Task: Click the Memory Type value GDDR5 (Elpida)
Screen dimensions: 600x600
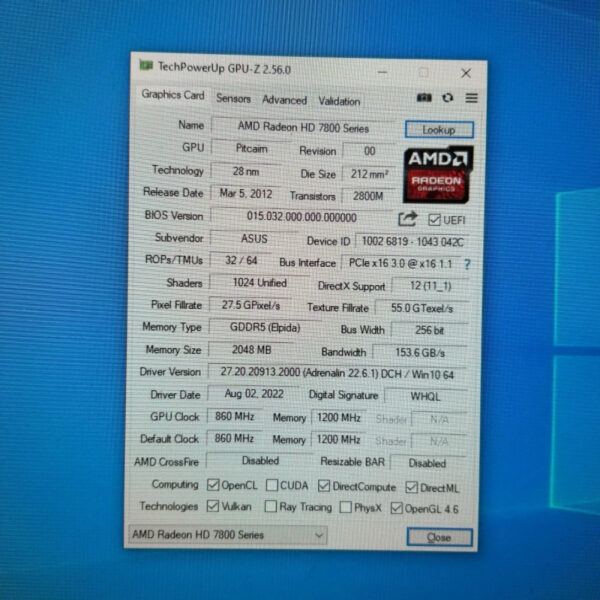Action: [265, 327]
